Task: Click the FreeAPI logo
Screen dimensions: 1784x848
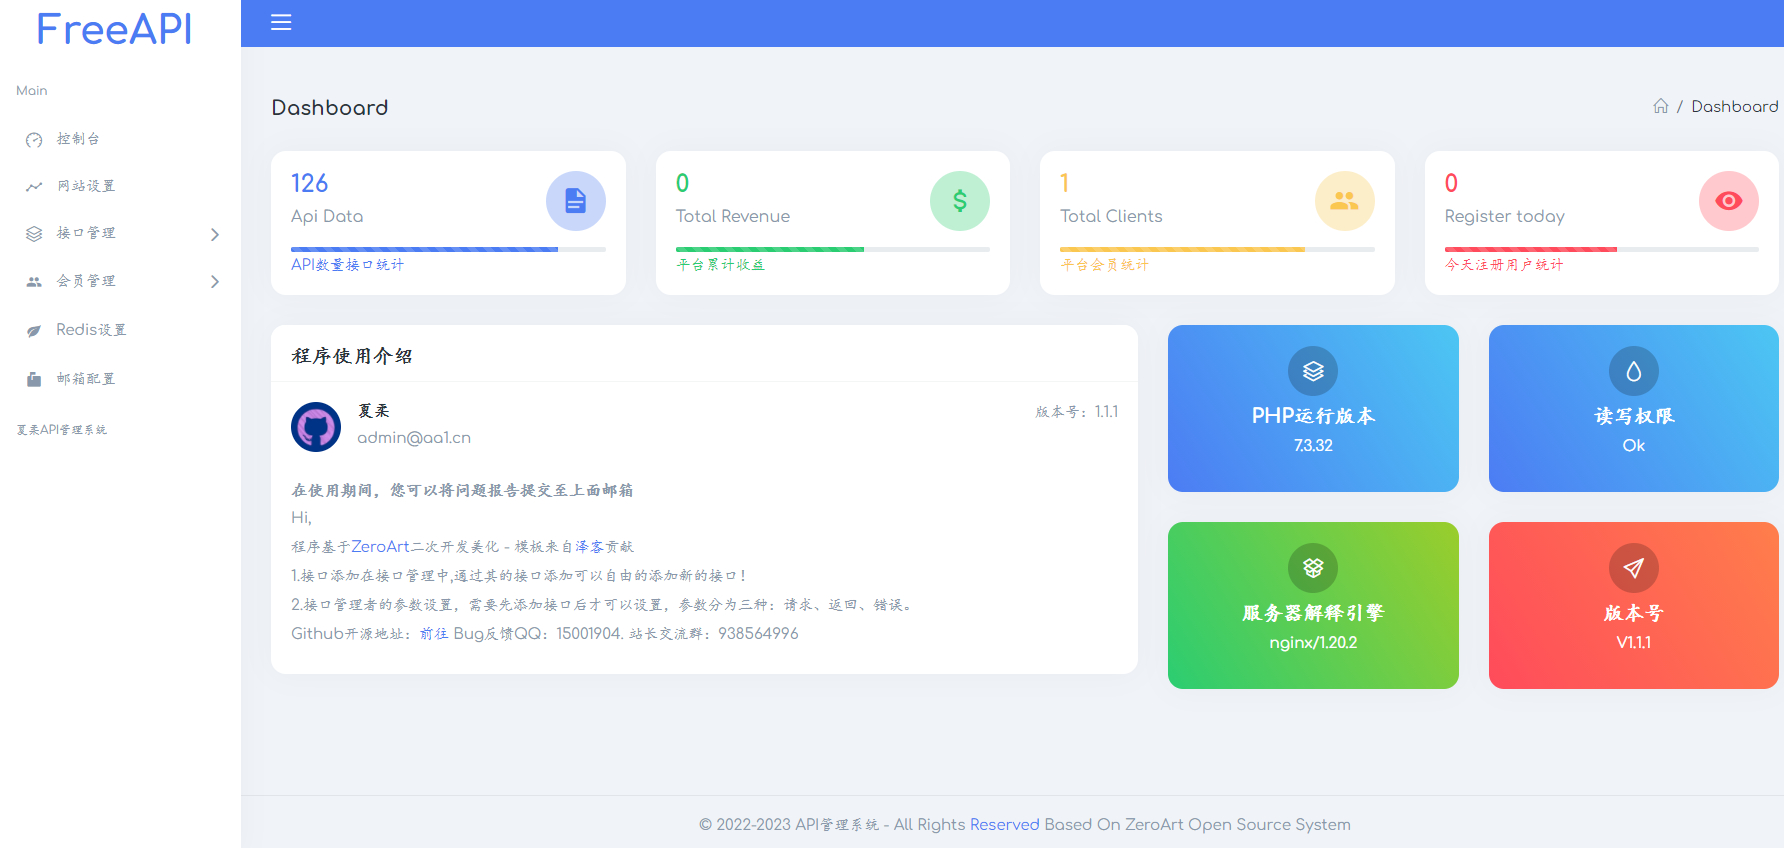Action: click(x=114, y=29)
